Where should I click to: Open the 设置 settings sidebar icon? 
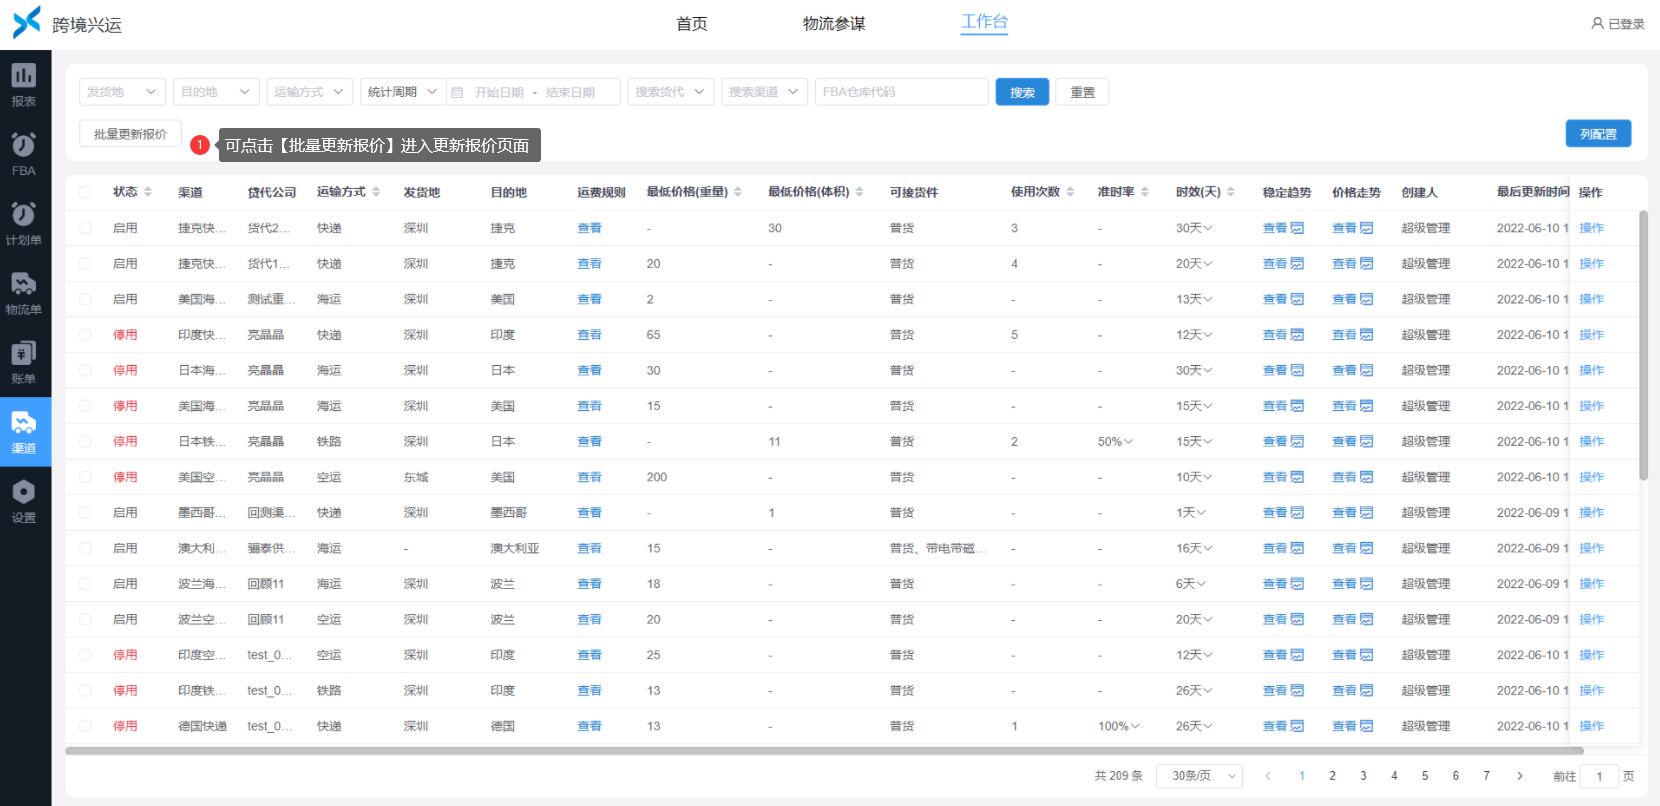[x=24, y=492]
